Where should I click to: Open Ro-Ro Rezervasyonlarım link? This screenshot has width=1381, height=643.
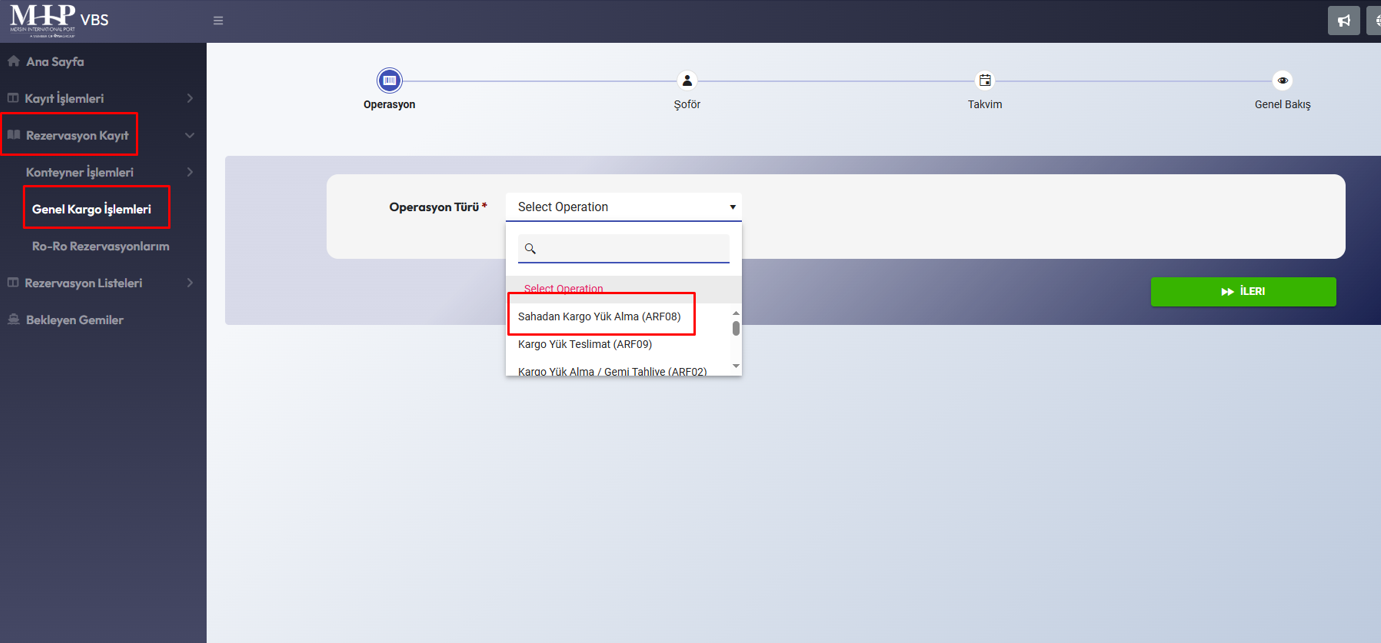[100, 246]
